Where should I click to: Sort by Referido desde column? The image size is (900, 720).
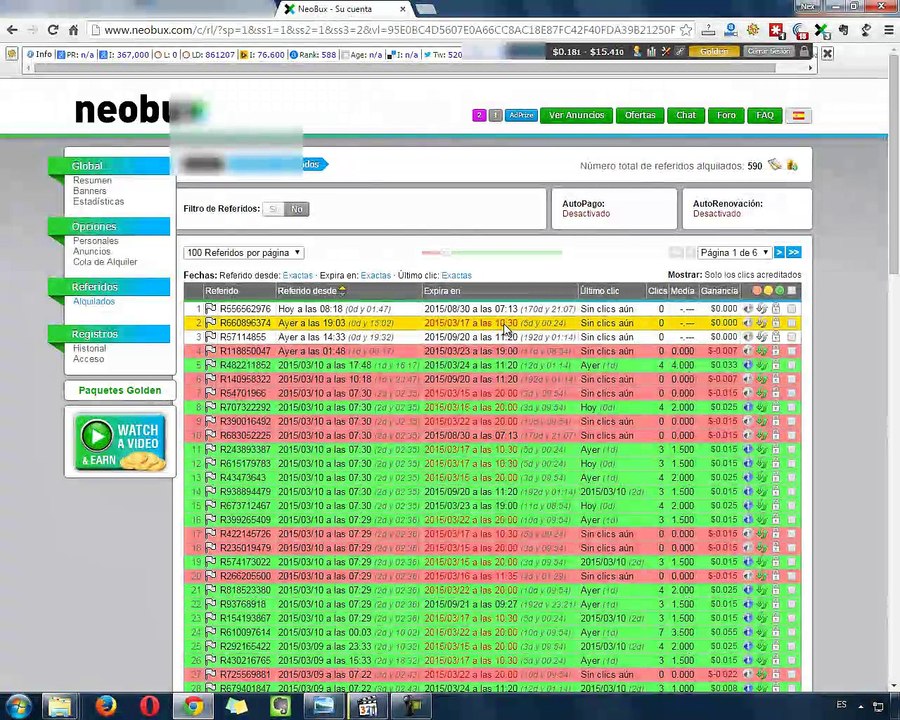click(307, 291)
